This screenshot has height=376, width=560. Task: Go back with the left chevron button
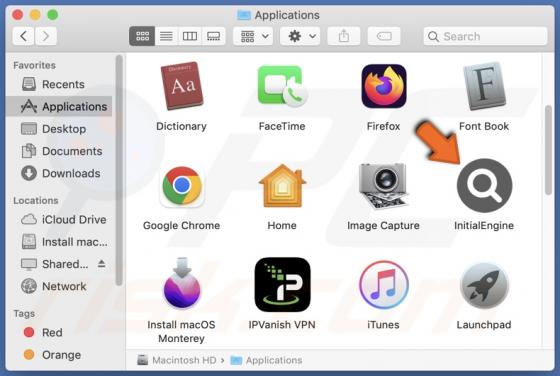24,36
